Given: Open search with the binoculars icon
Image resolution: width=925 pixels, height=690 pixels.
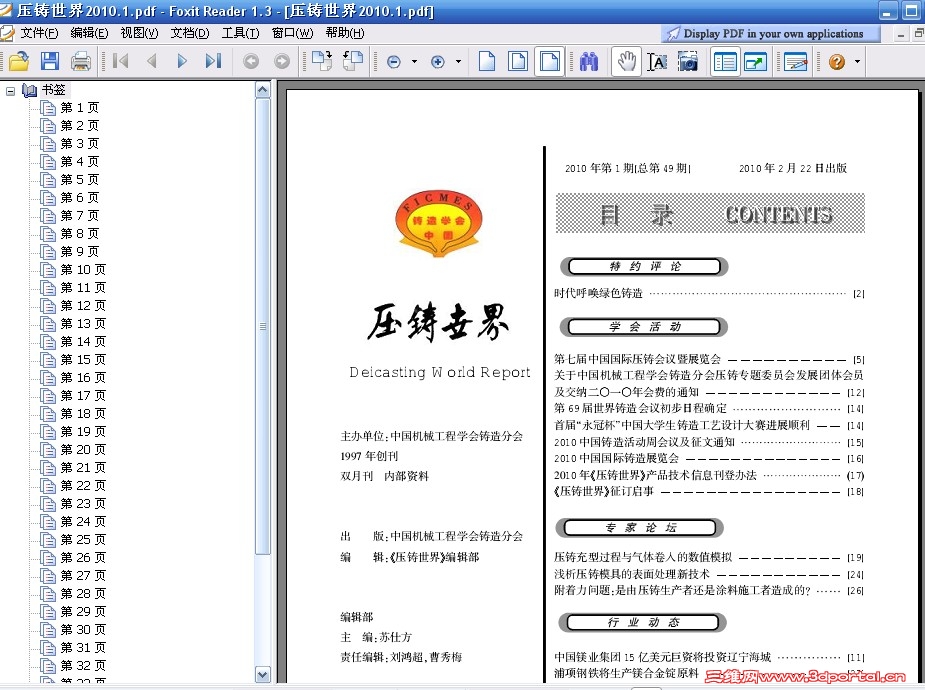Looking at the screenshot, I should point(589,61).
